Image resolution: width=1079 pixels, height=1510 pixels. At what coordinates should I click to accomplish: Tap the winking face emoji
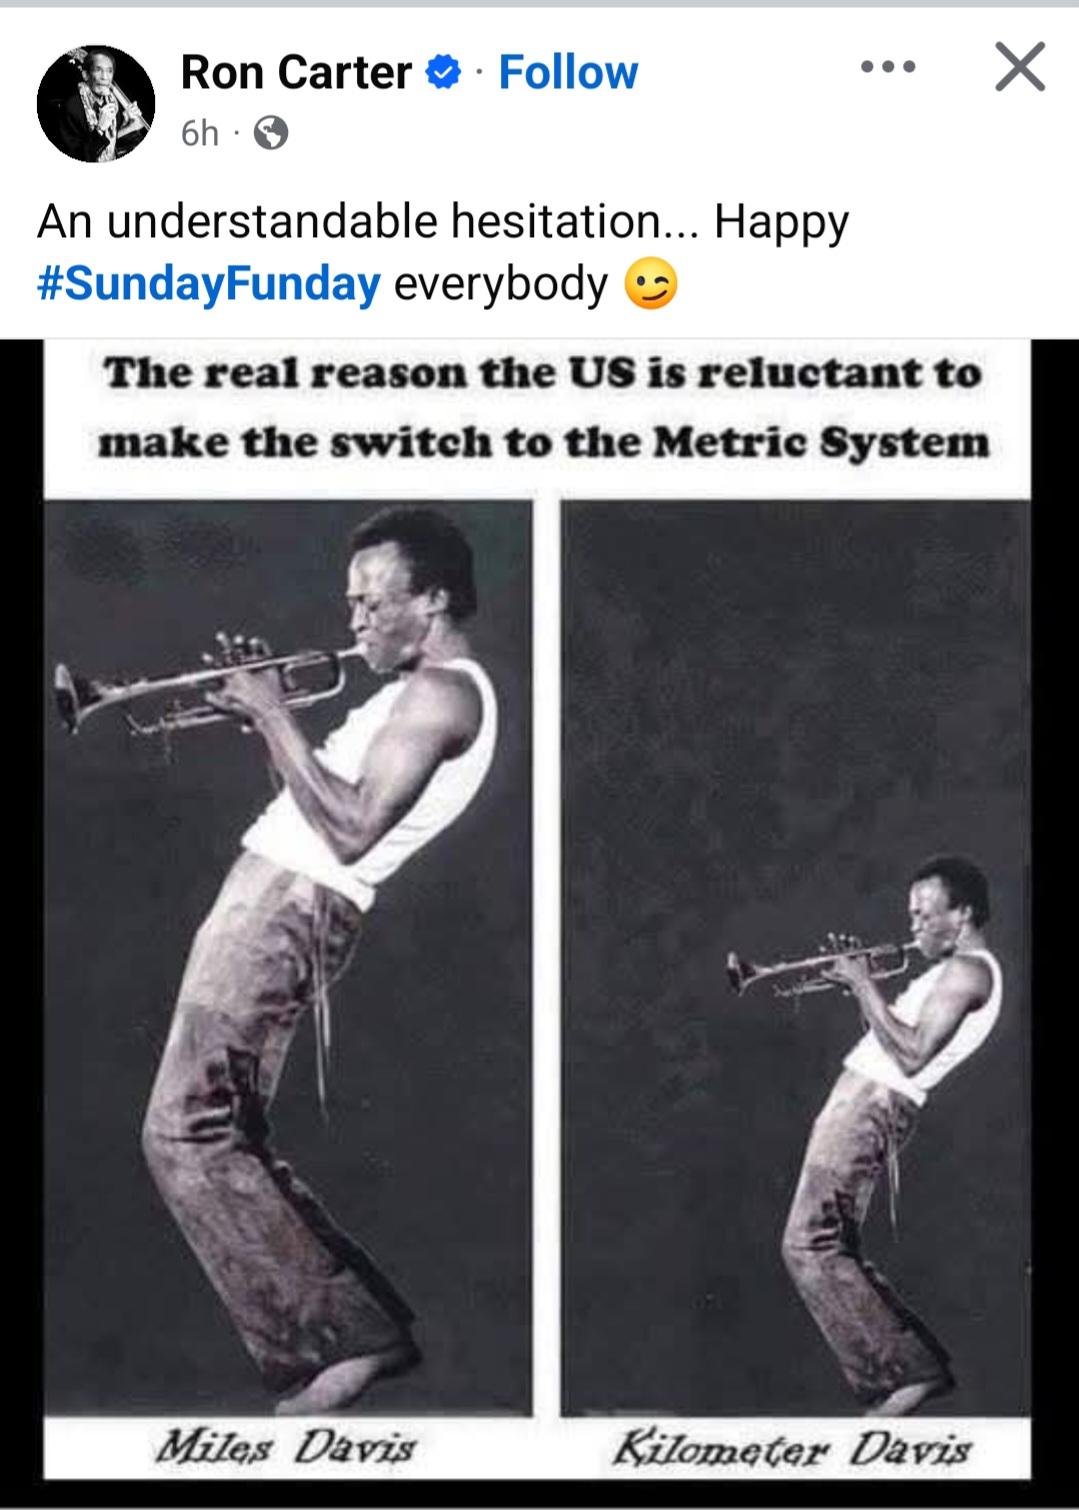[651, 284]
